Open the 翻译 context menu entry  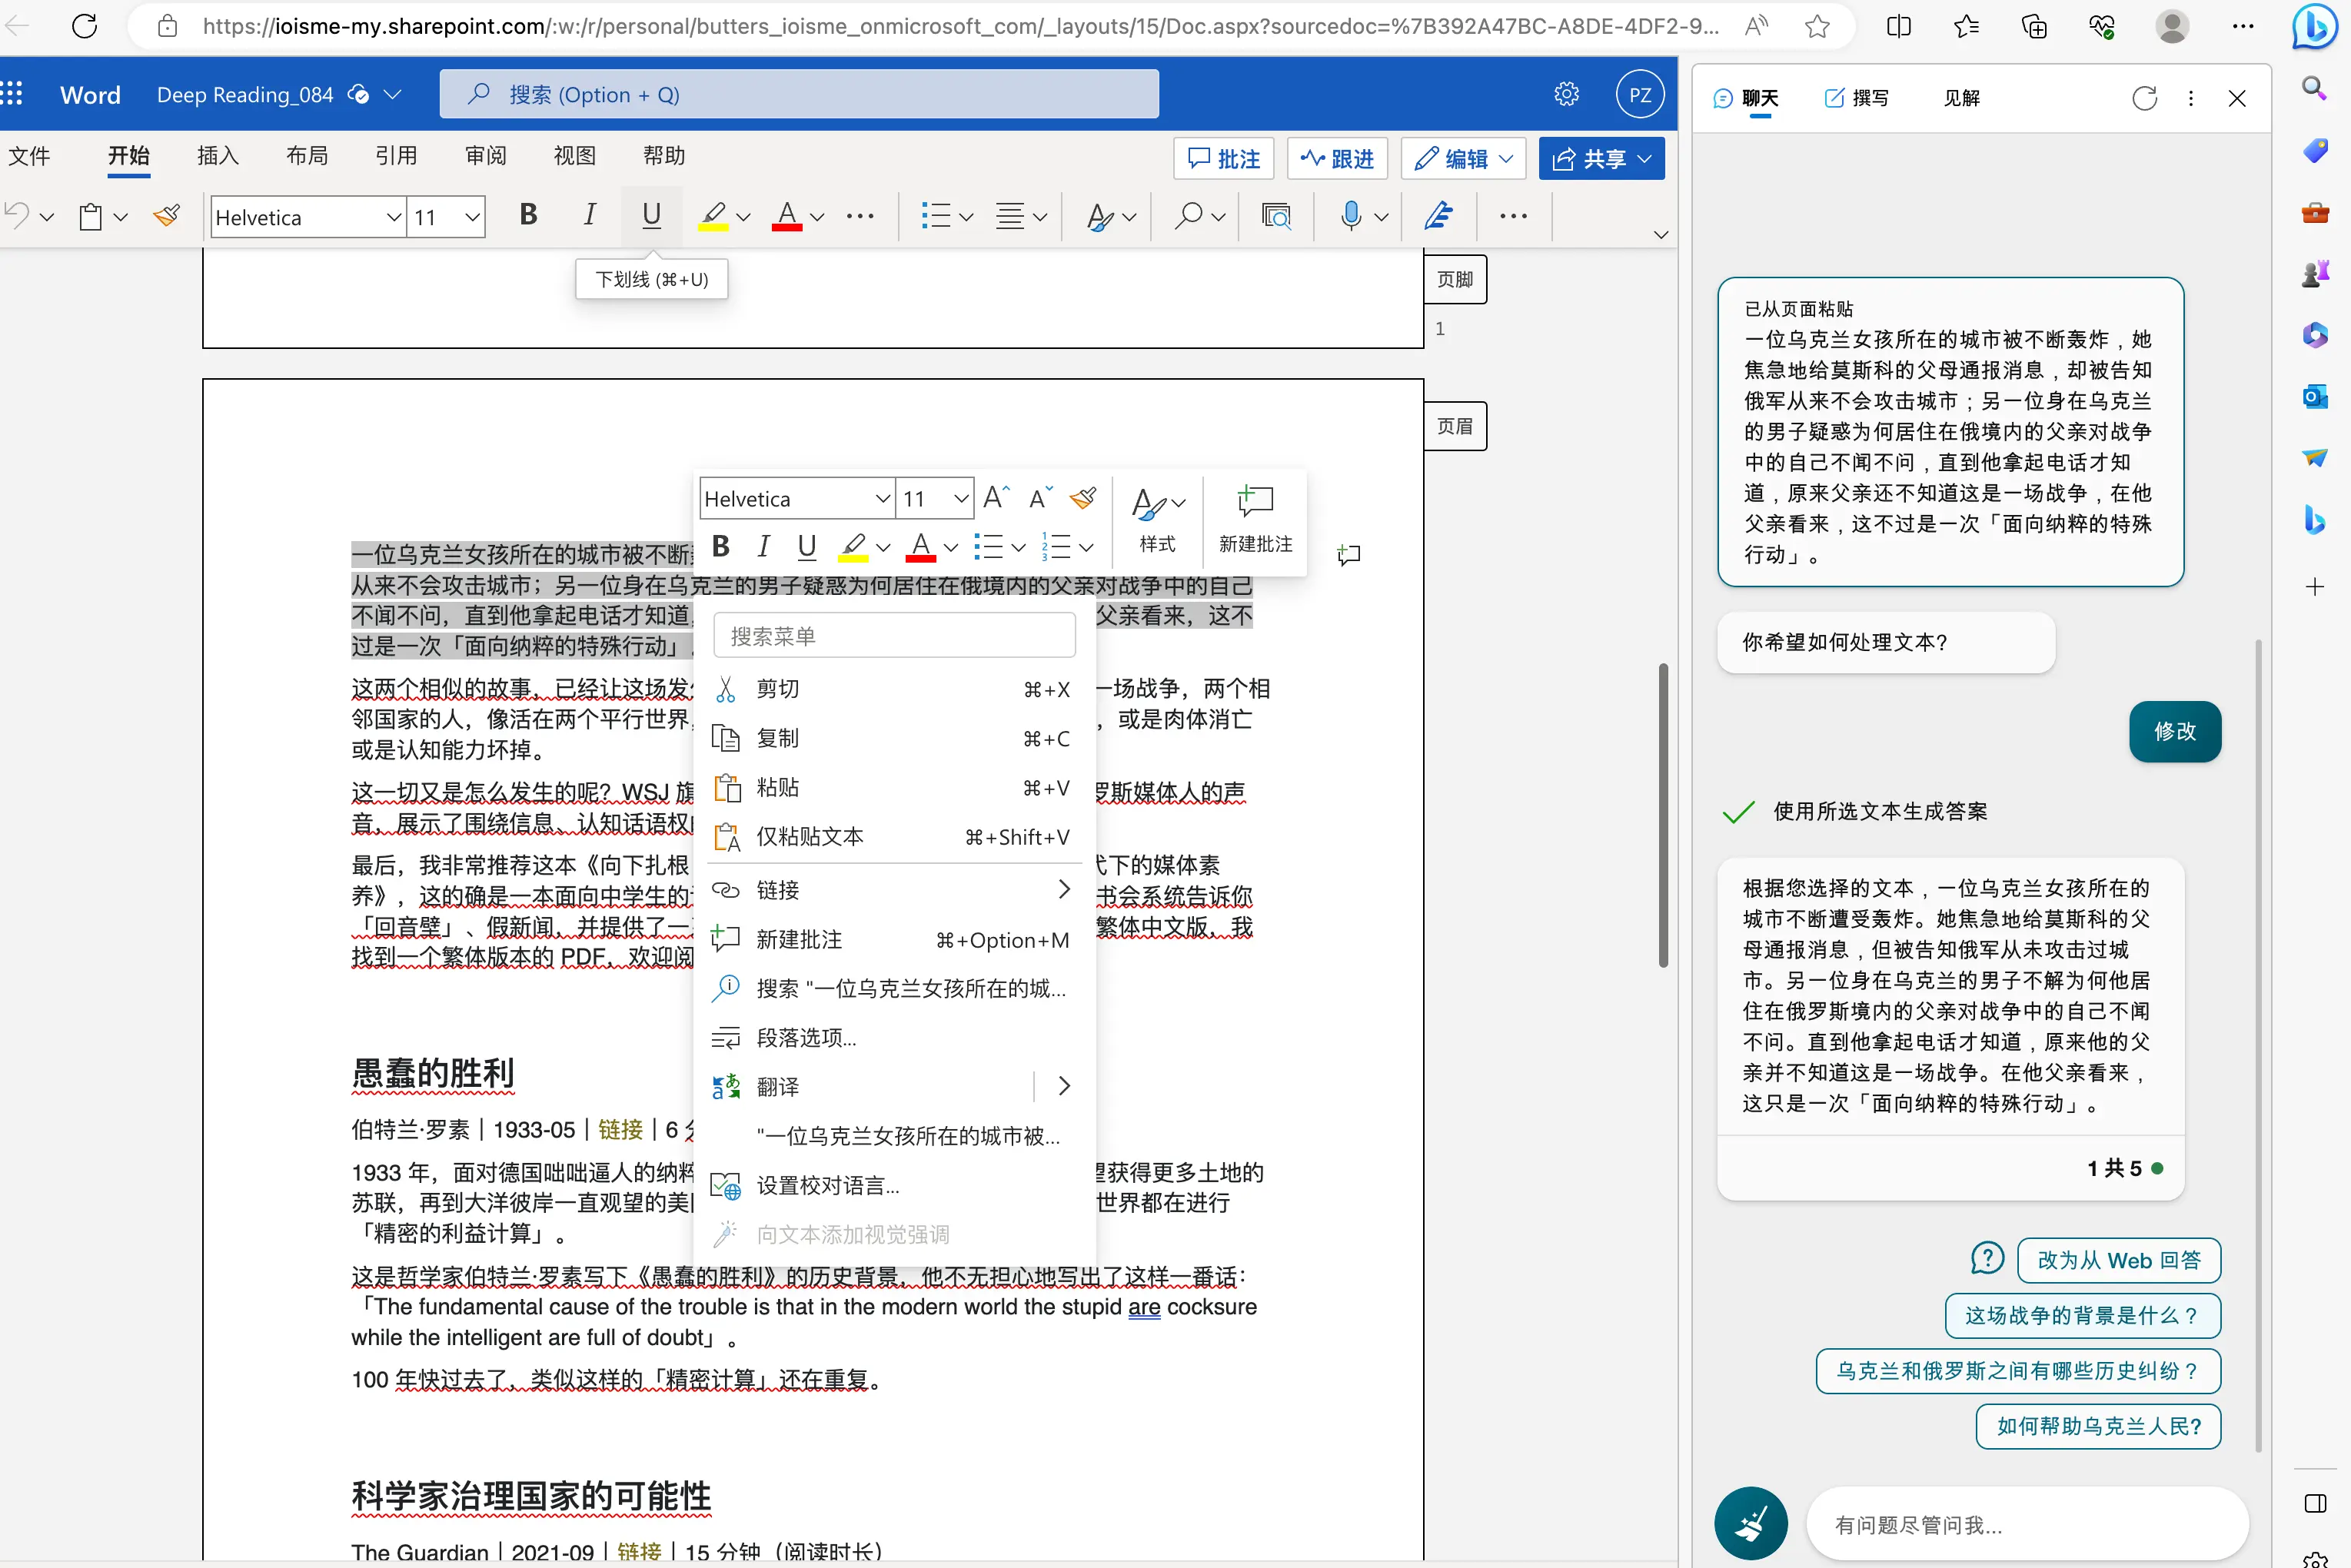866,1086
